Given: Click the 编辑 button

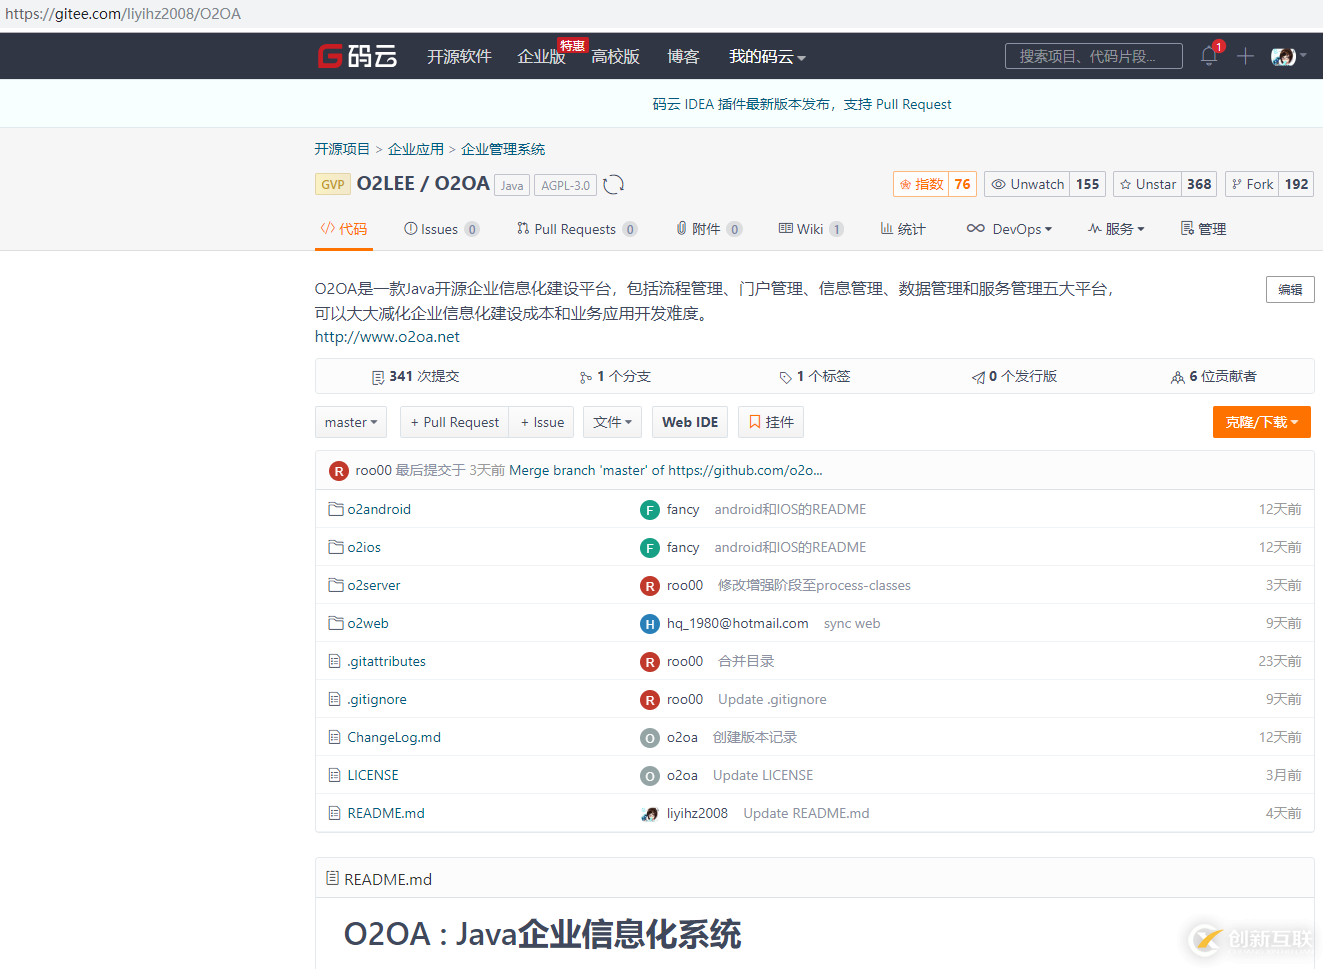Looking at the screenshot, I should 1290,289.
